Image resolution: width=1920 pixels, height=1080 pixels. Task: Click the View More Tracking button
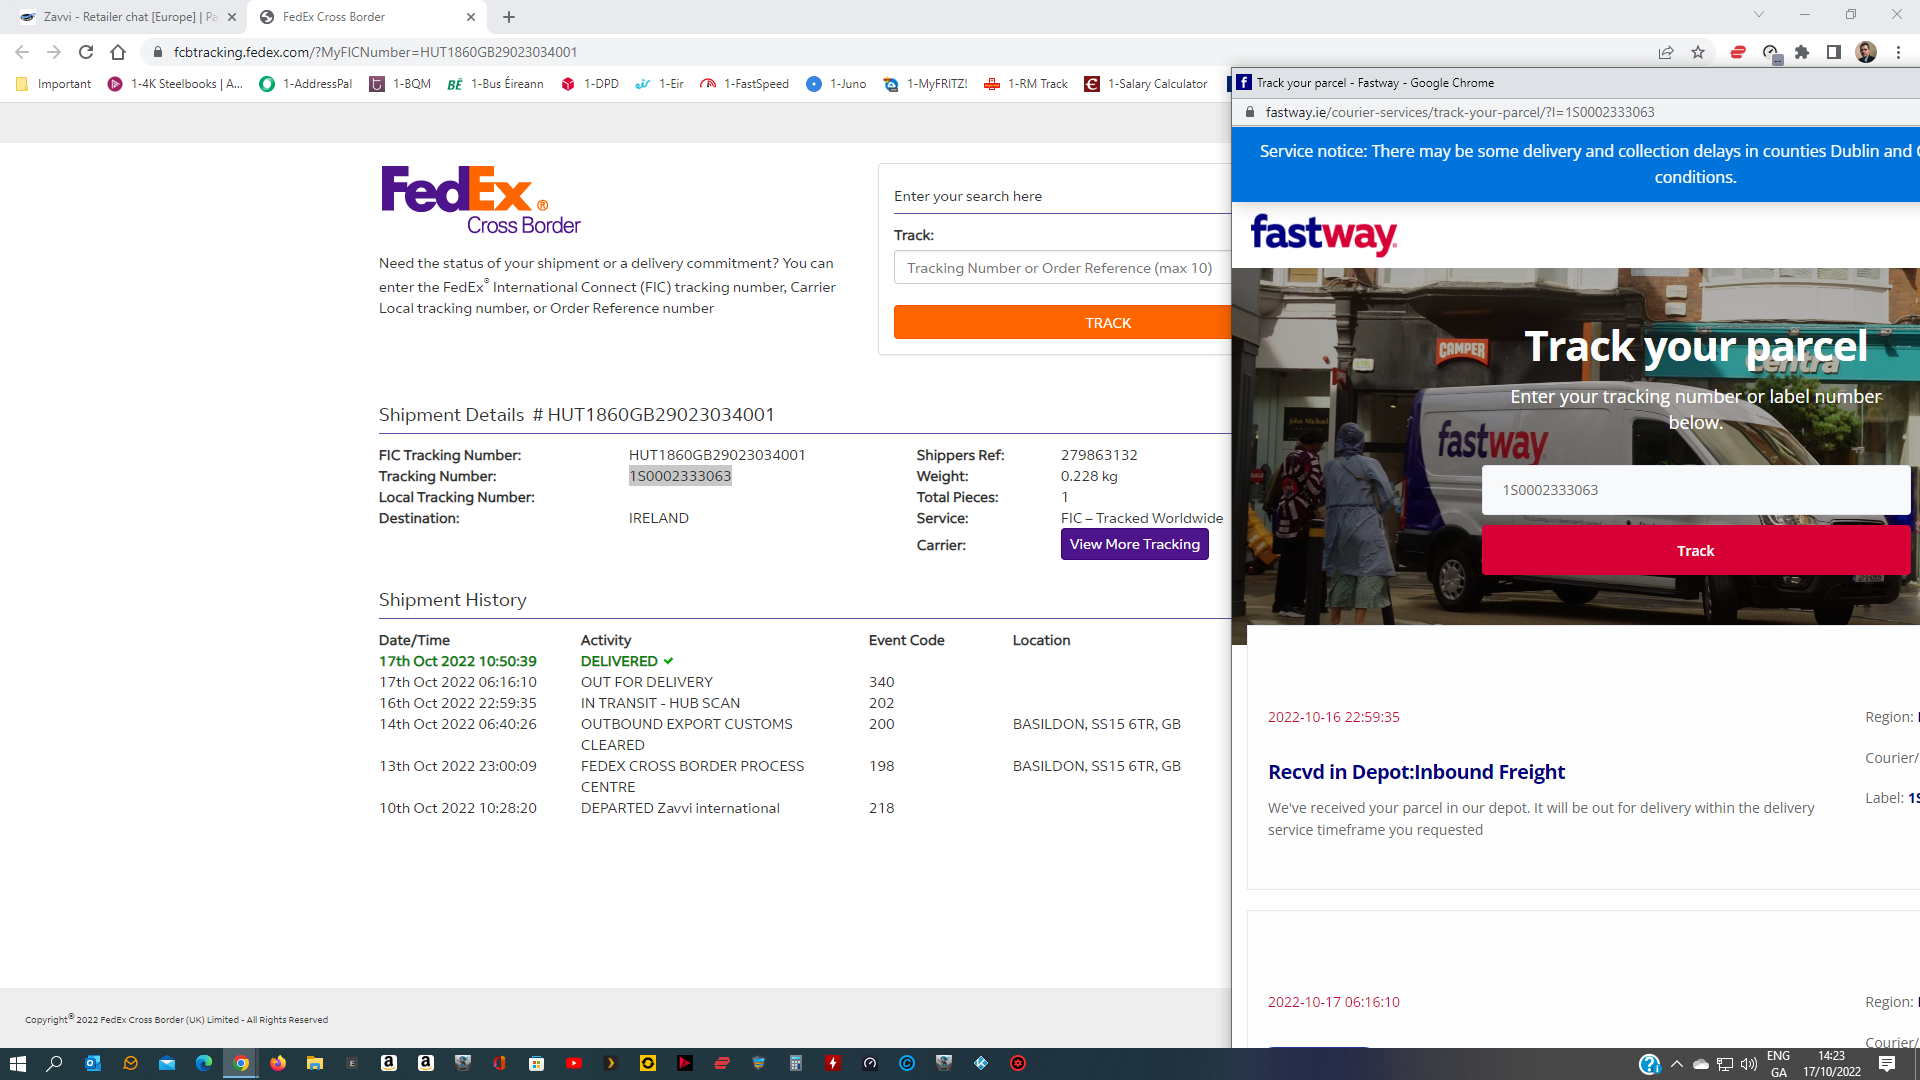(x=1134, y=544)
